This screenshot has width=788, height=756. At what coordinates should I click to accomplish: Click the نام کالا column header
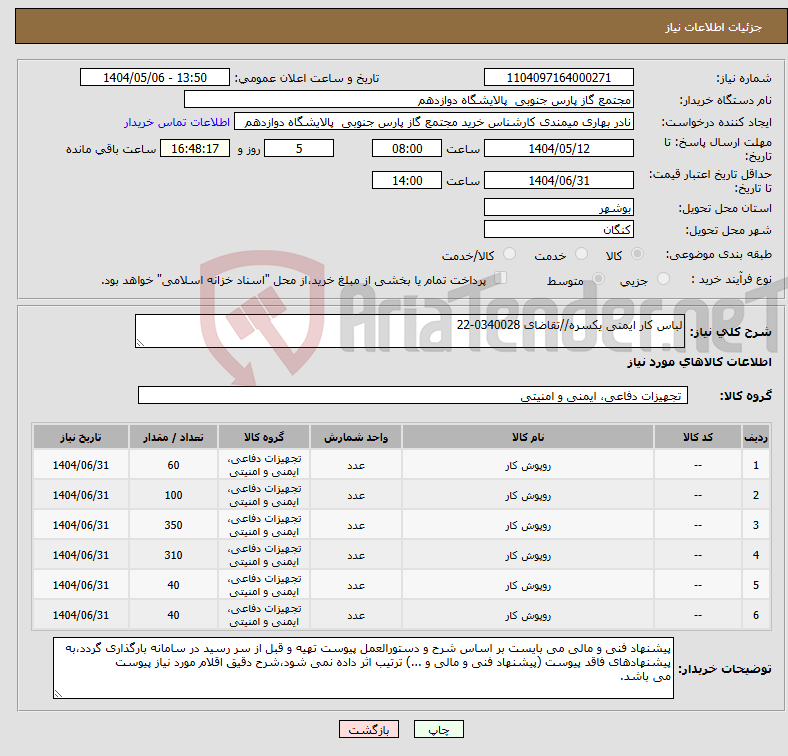coord(528,437)
